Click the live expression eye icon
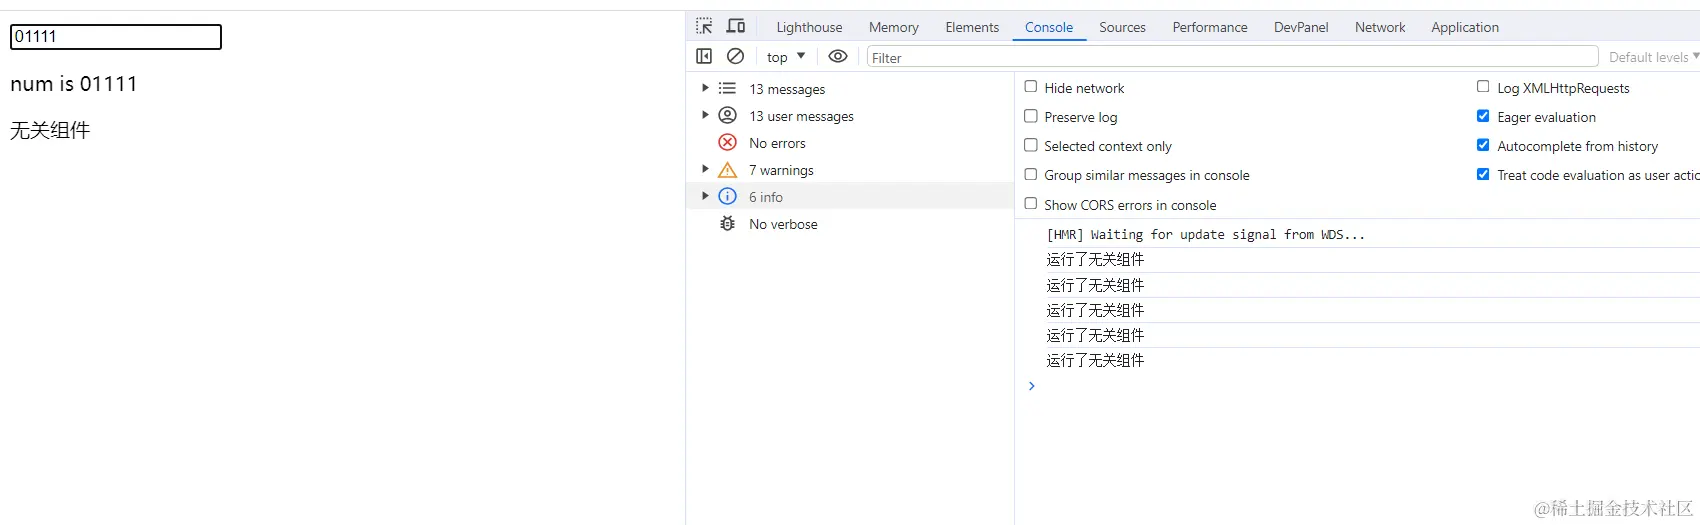The image size is (1700, 525). 838,57
